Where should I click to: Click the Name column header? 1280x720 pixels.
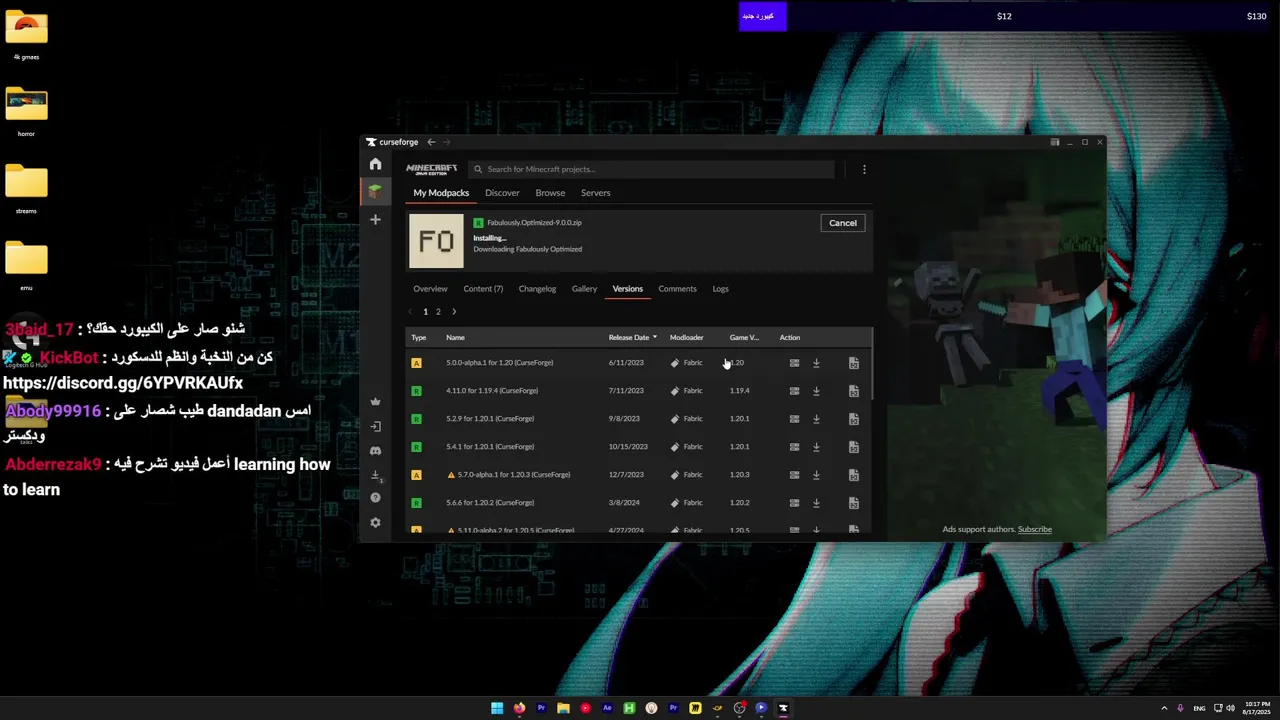point(455,337)
